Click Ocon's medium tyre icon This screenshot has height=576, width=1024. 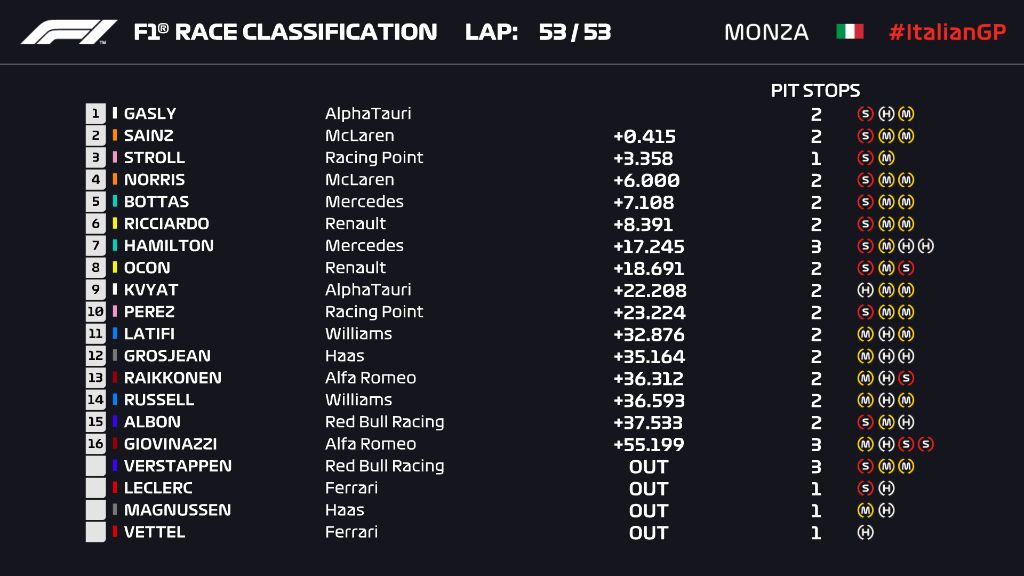[x=886, y=268]
